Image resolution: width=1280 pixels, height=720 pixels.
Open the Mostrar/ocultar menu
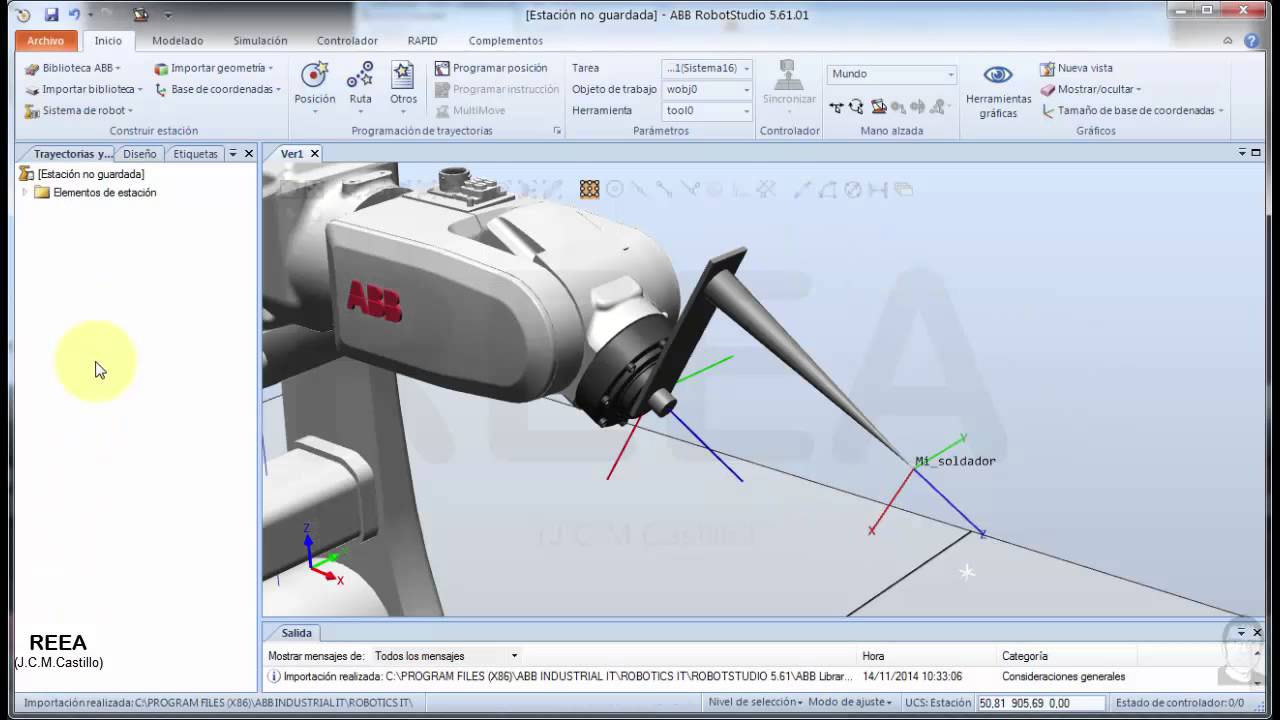tap(1091, 89)
